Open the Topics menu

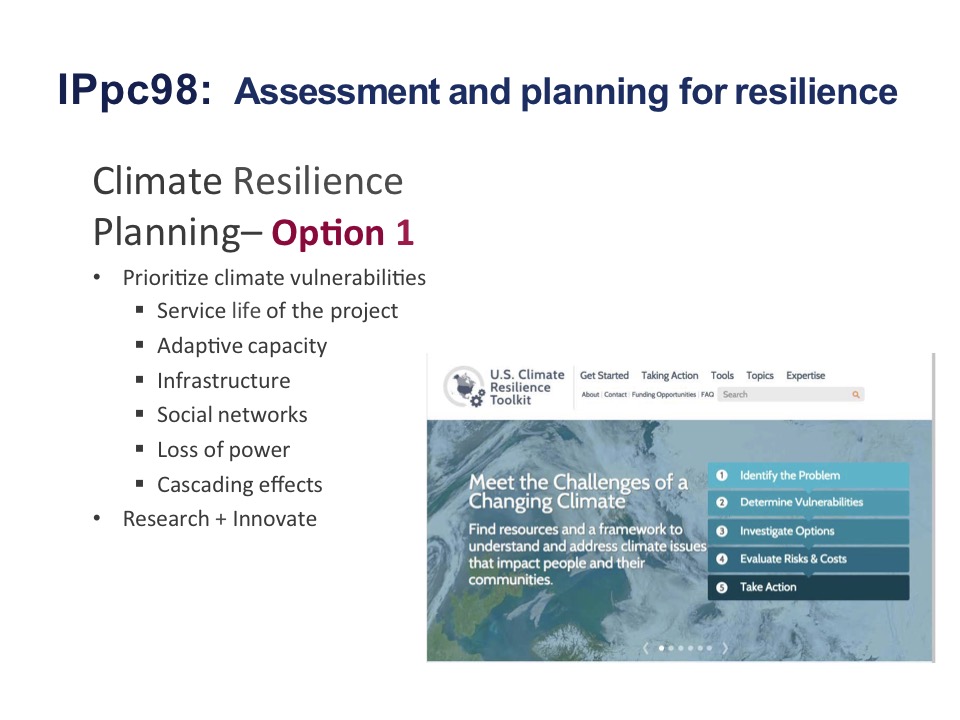pos(760,376)
